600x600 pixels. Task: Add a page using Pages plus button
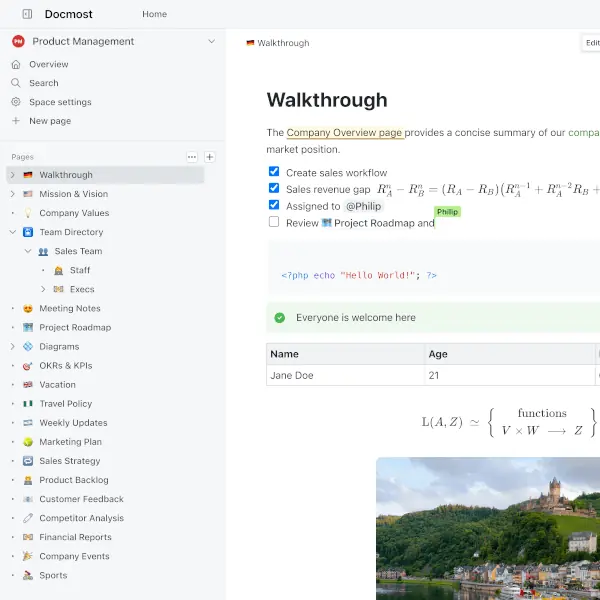210,157
